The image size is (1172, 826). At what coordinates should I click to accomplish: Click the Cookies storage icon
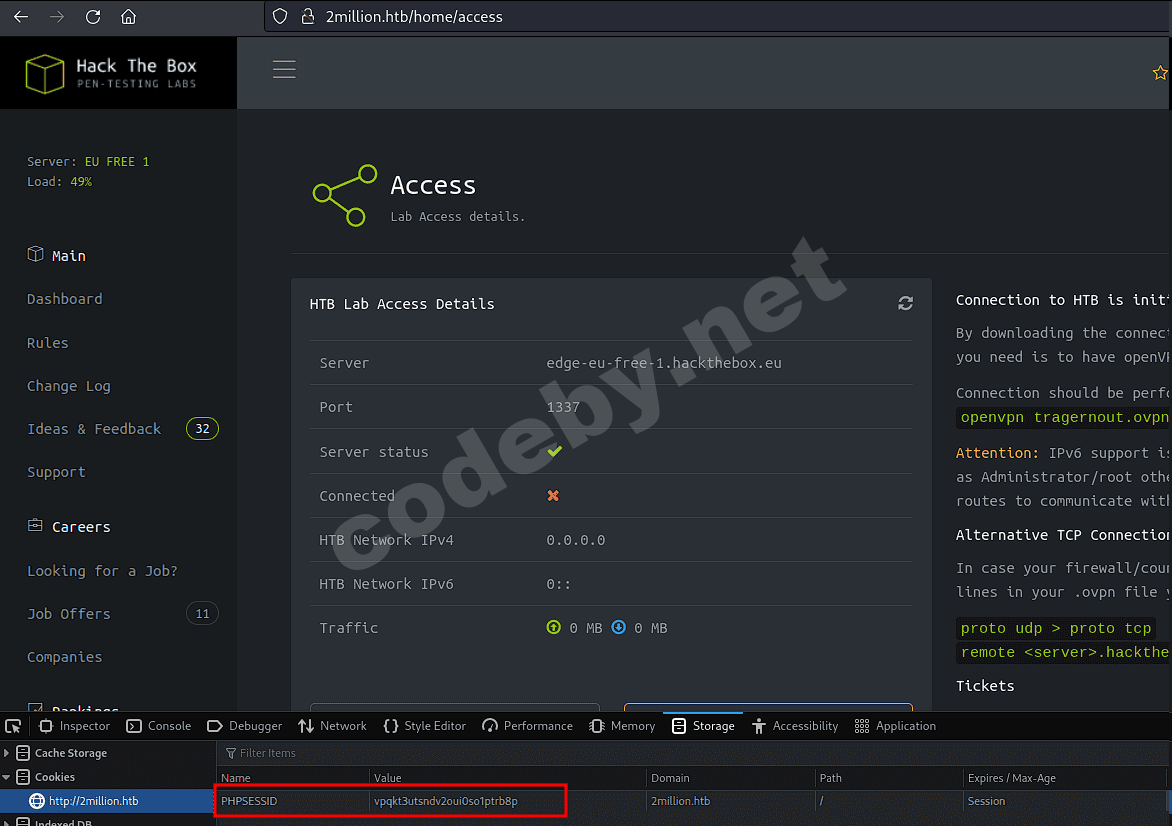(23, 777)
